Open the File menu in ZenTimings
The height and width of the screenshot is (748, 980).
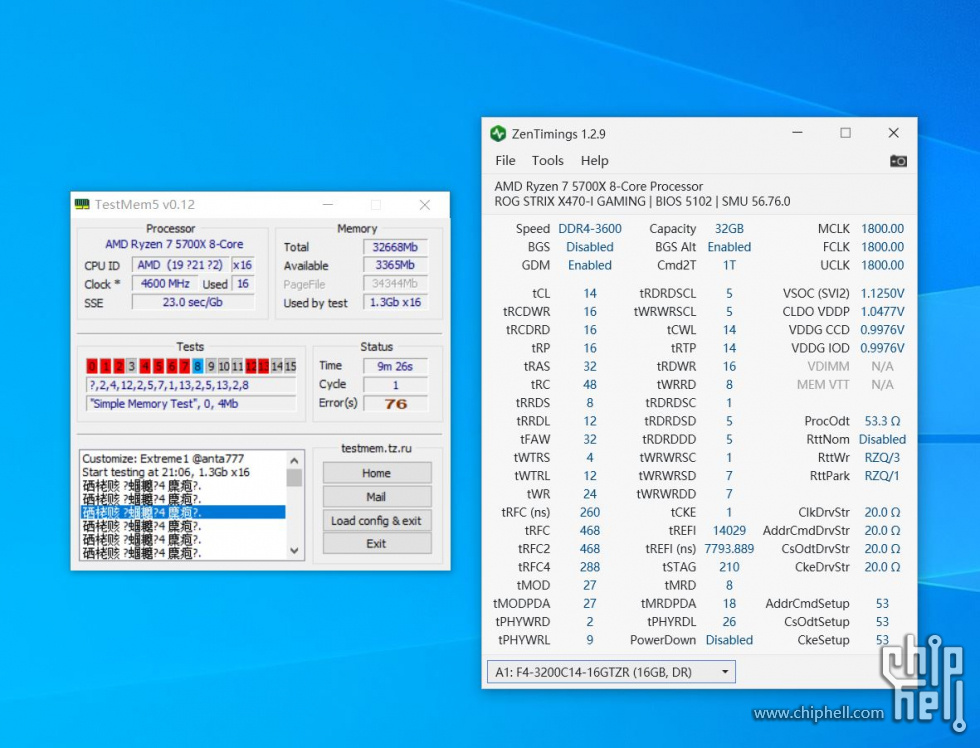pos(505,161)
